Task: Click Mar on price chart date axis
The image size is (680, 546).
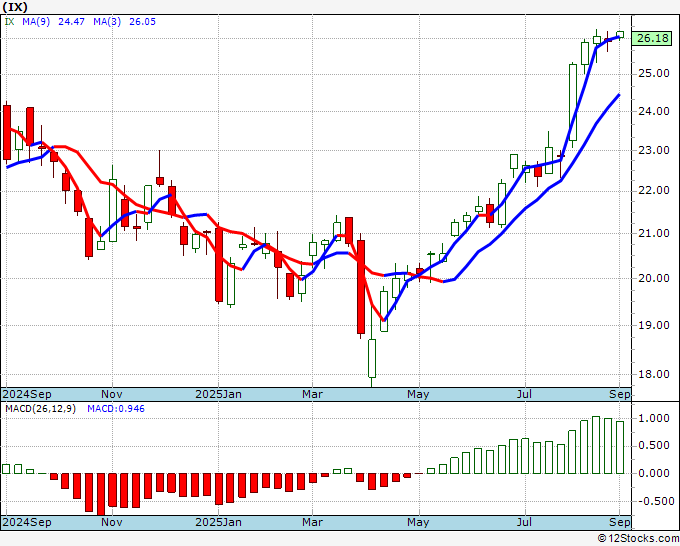Action: pos(312,394)
